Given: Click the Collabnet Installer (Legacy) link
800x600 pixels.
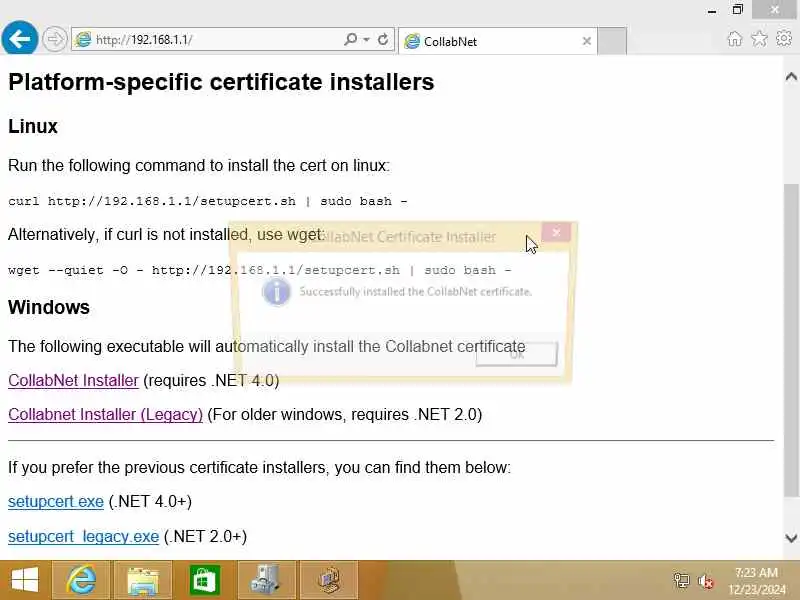Looking at the screenshot, I should pos(106,415).
